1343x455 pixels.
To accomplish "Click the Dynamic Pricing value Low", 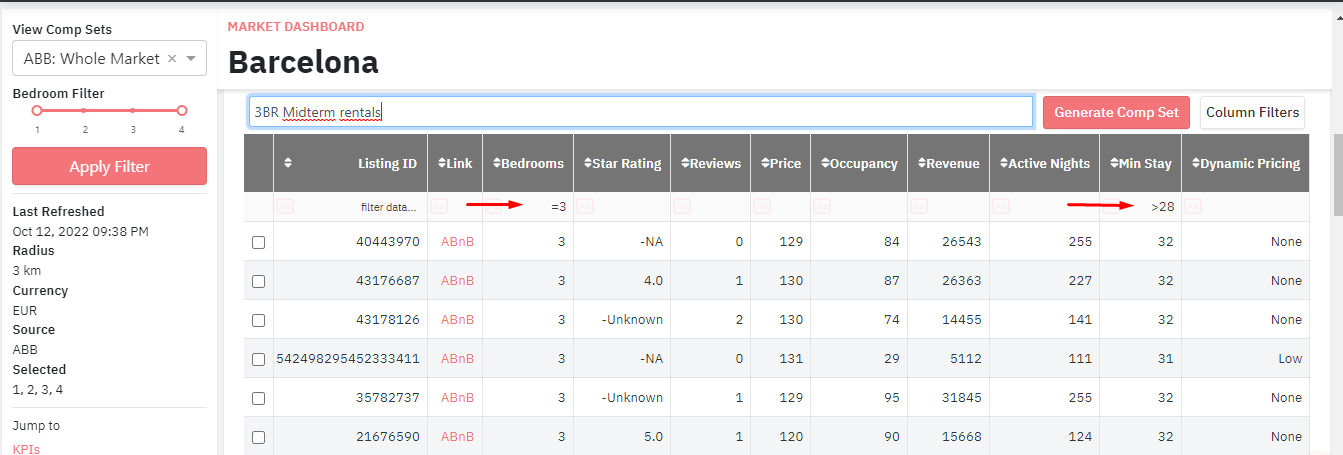I will 1290,359.
